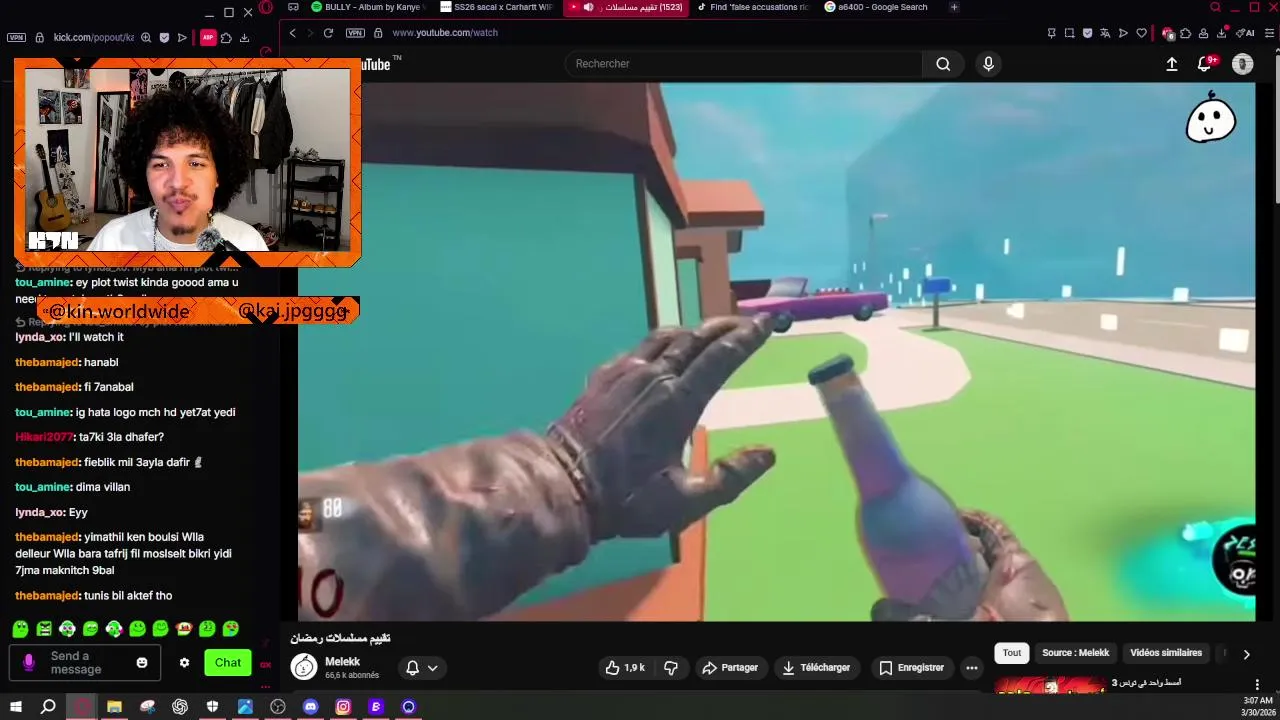Send message with green Chat button
Image resolution: width=1280 pixels, height=720 pixels.
point(228,663)
